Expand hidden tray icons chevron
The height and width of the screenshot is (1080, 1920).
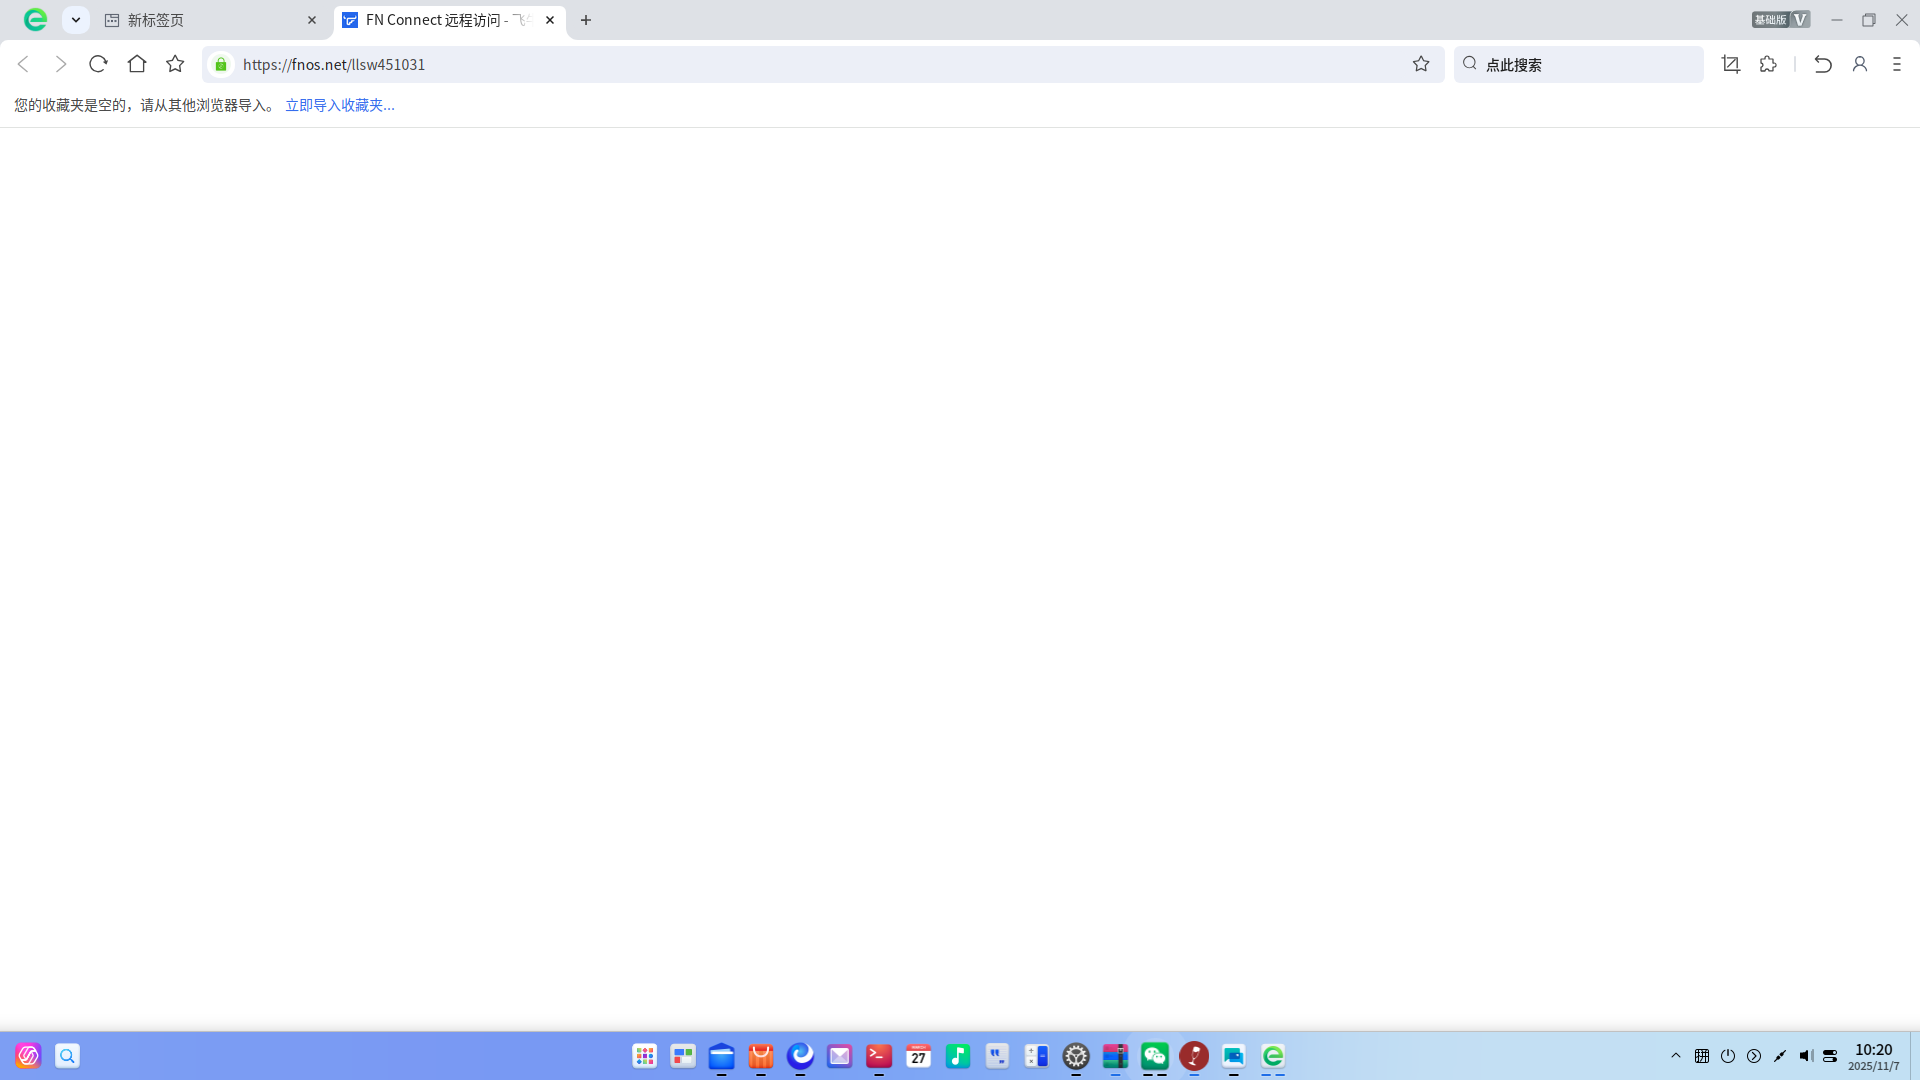point(1676,1056)
